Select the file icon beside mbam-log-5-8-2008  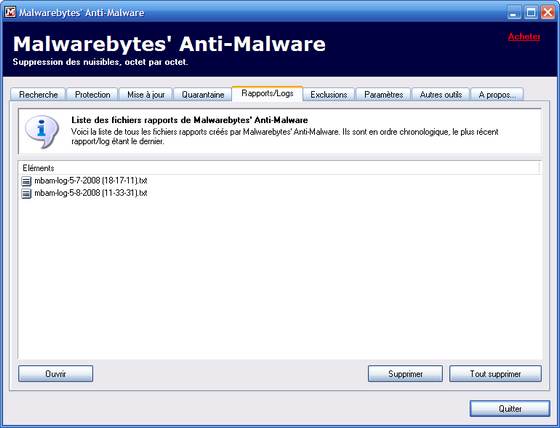[26, 194]
